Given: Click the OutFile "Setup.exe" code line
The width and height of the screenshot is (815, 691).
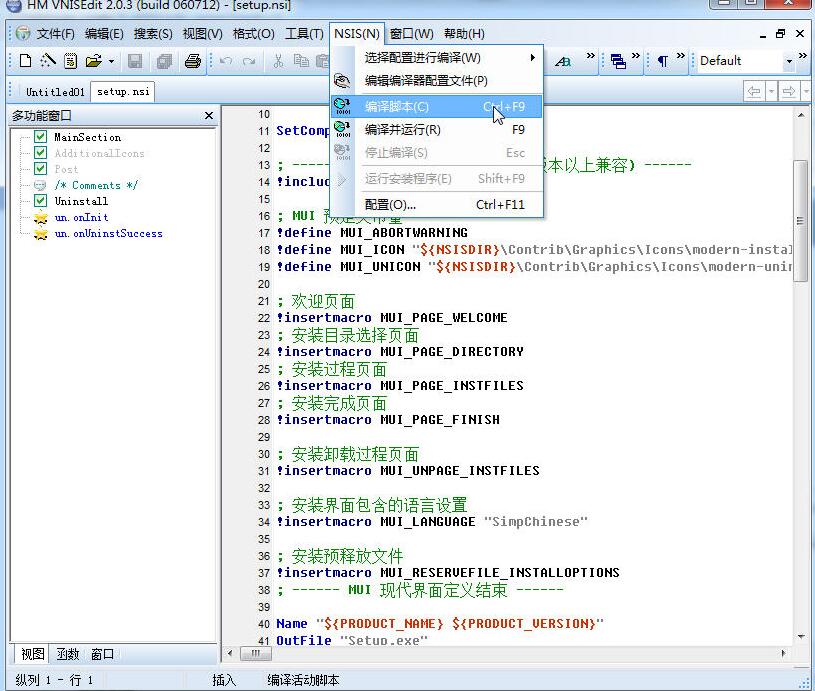Looking at the screenshot, I should coord(351,640).
